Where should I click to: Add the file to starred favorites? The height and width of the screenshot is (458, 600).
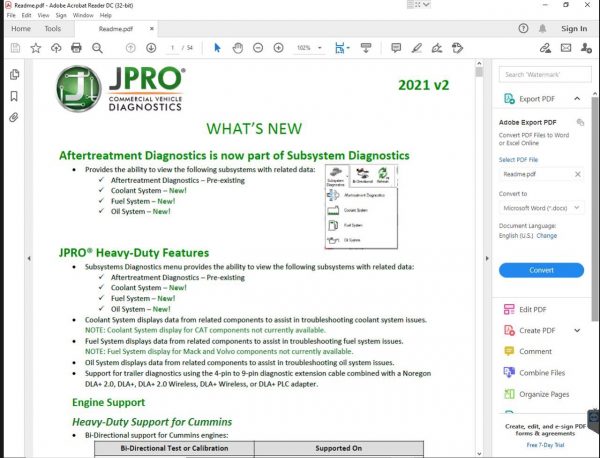point(36,48)
